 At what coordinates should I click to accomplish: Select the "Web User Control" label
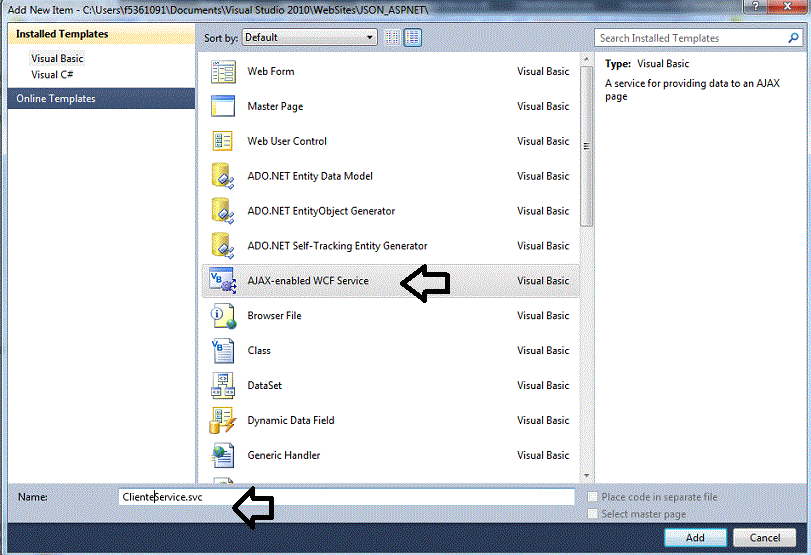(287, 141)
